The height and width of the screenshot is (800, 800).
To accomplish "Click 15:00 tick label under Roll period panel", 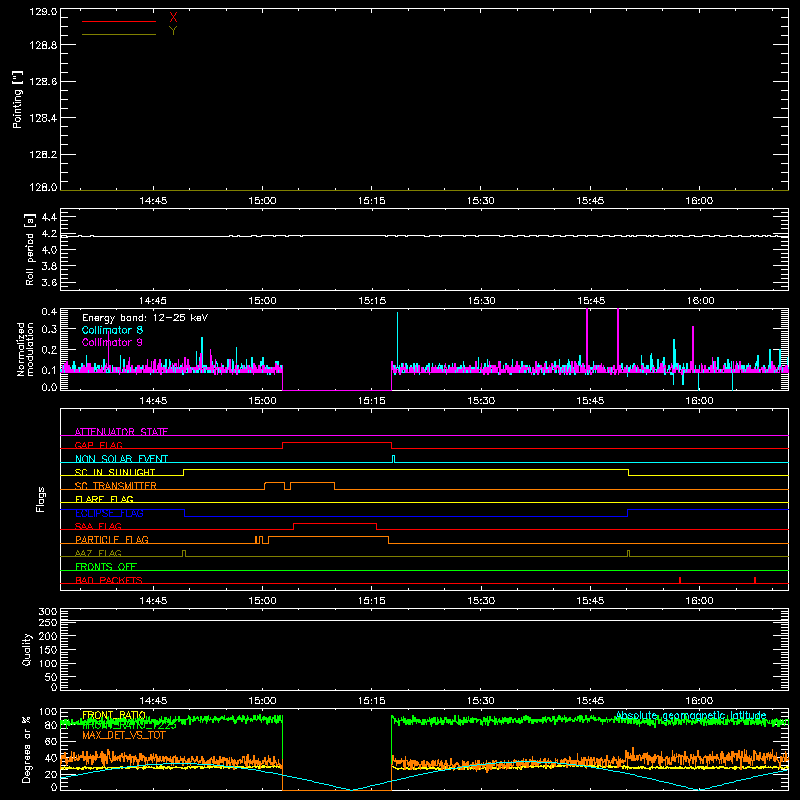I will pos(262,301).
